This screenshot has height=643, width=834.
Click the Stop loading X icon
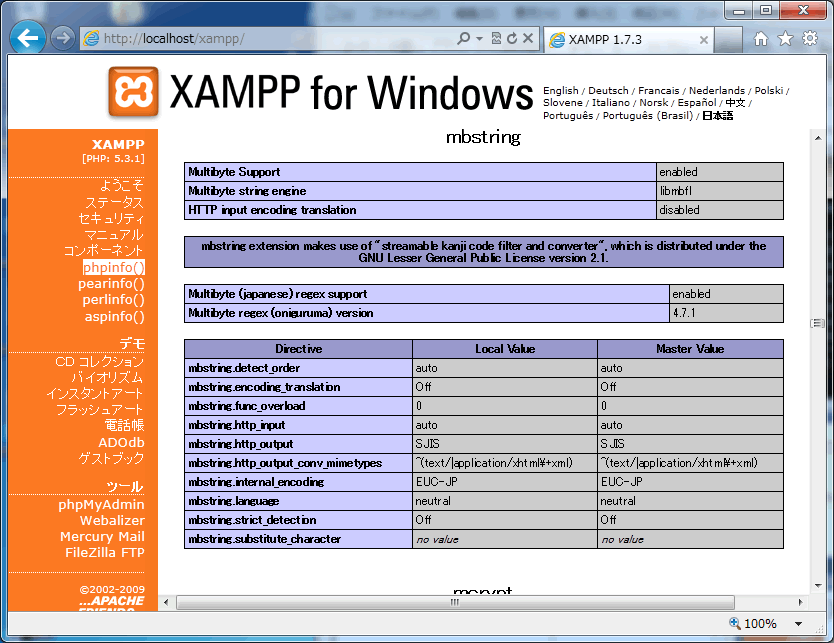[x=529, y=39]
